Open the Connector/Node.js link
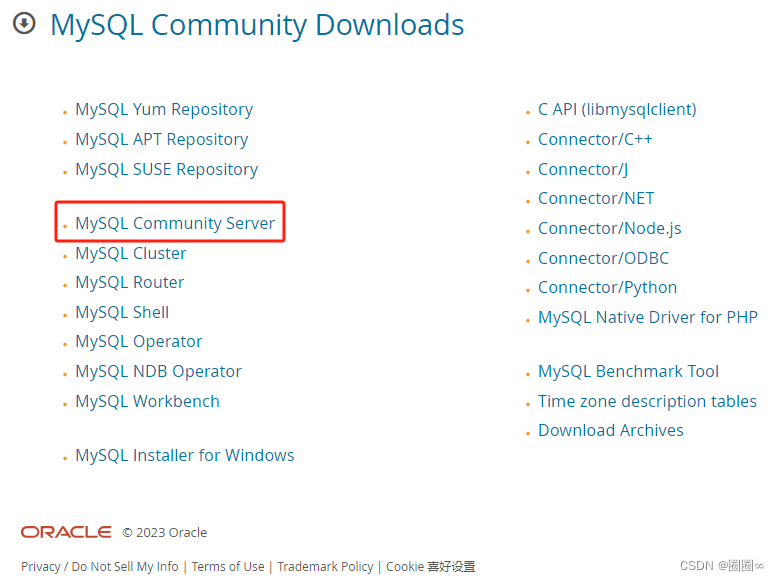The image size is (779, 581). click(x=610, y=229)
